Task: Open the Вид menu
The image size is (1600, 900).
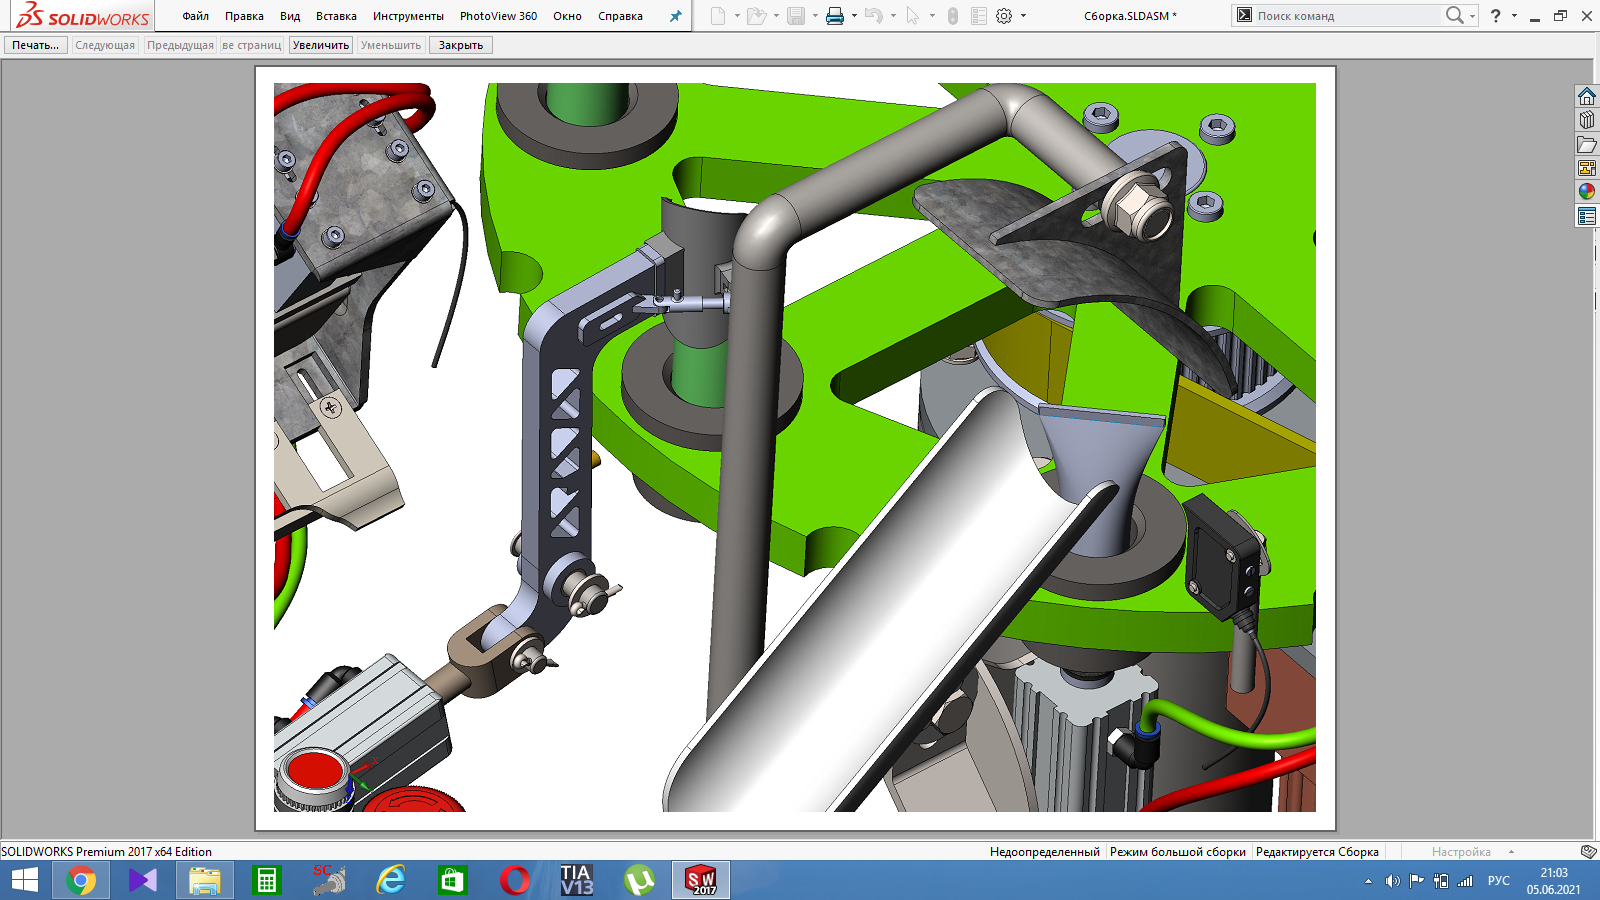Action: coord(290,16)
